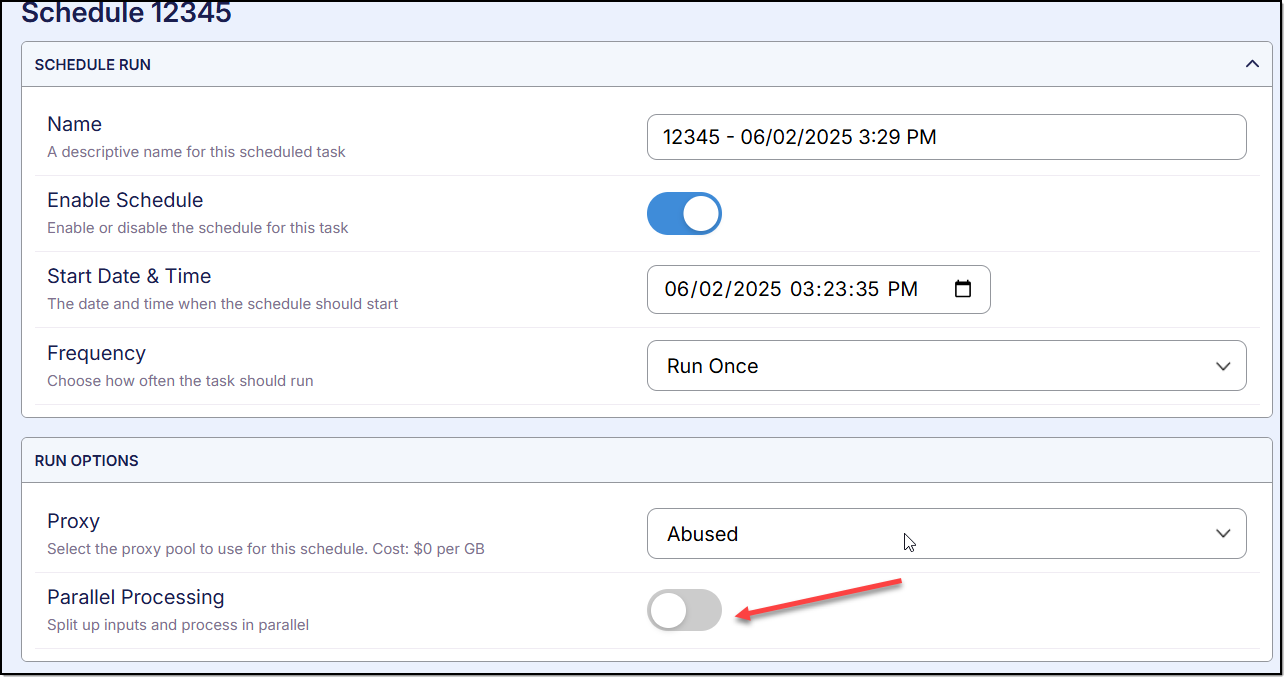
Task: Turn on Parallel Processing switch
Action: [x=684, y=610]
